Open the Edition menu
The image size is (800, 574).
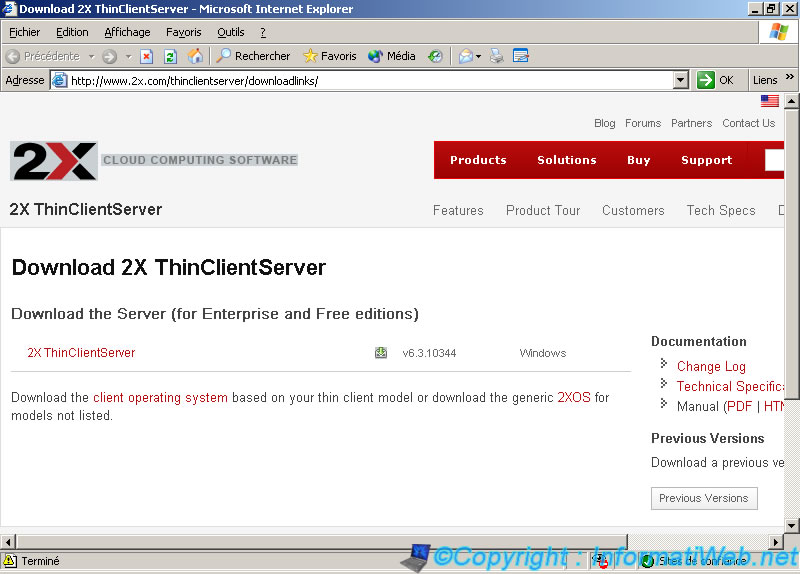click(72, 33)
